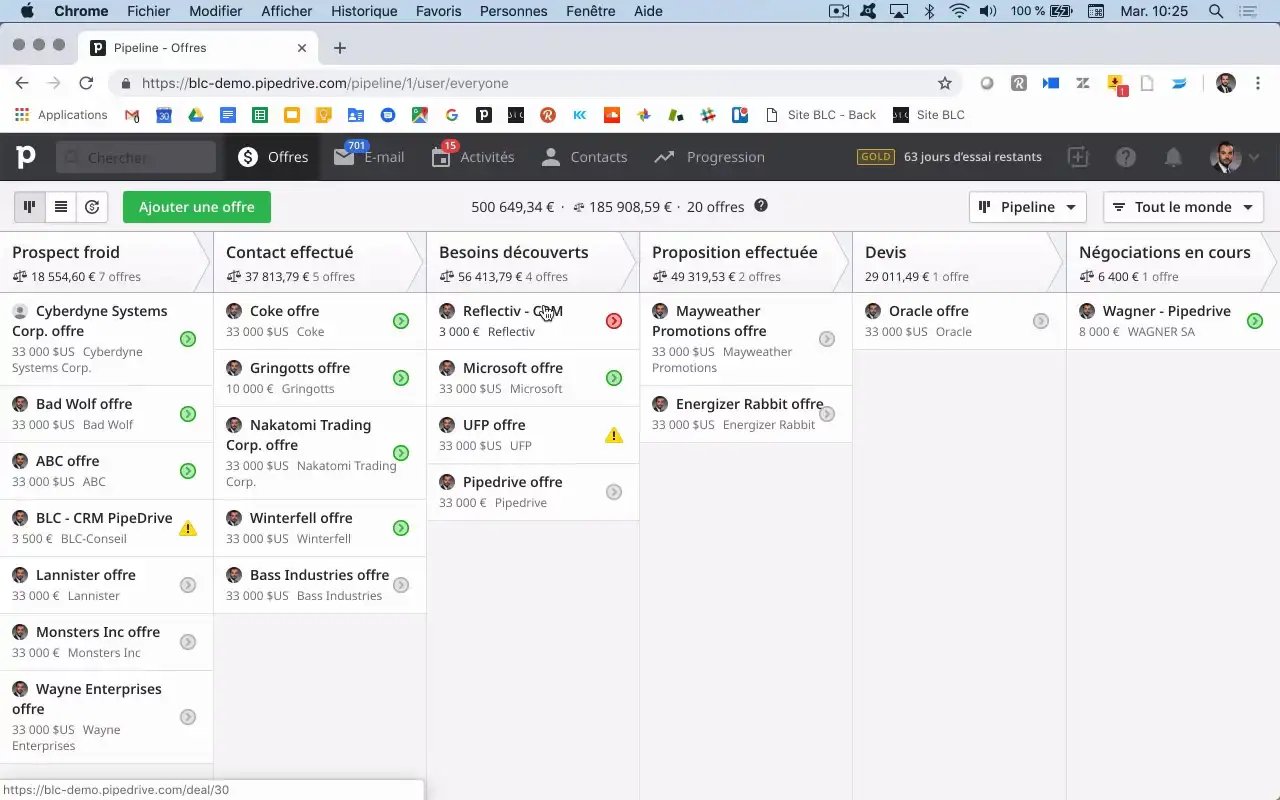Click Wayne Enterprises offer grey activity icon
1280x800 pixels.
[188, 717]
